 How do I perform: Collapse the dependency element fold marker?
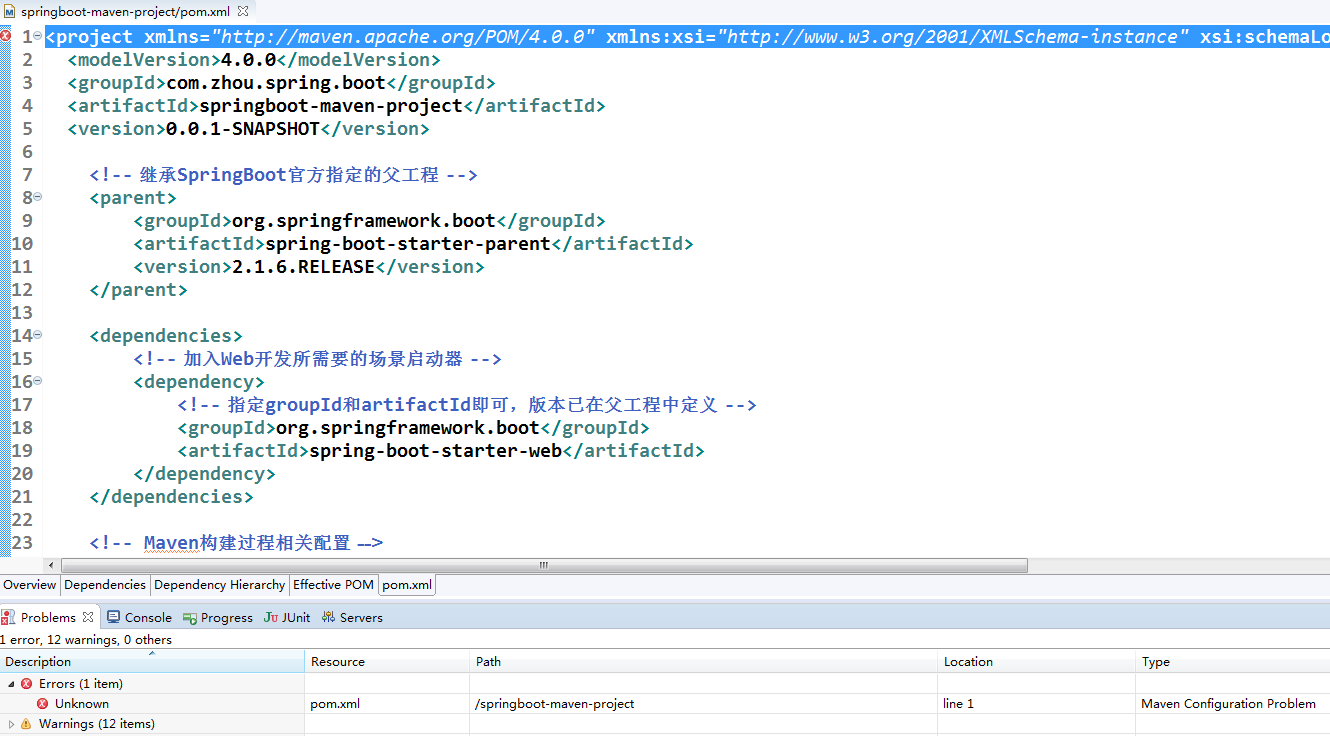(37, 381)
